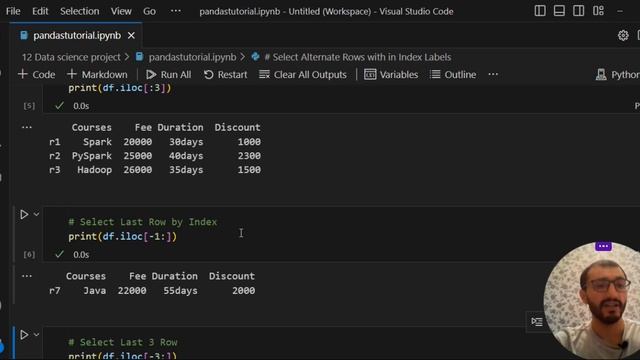Toggle primary side bar layout icon
640x360 pixels.
(x=540, y=11)
